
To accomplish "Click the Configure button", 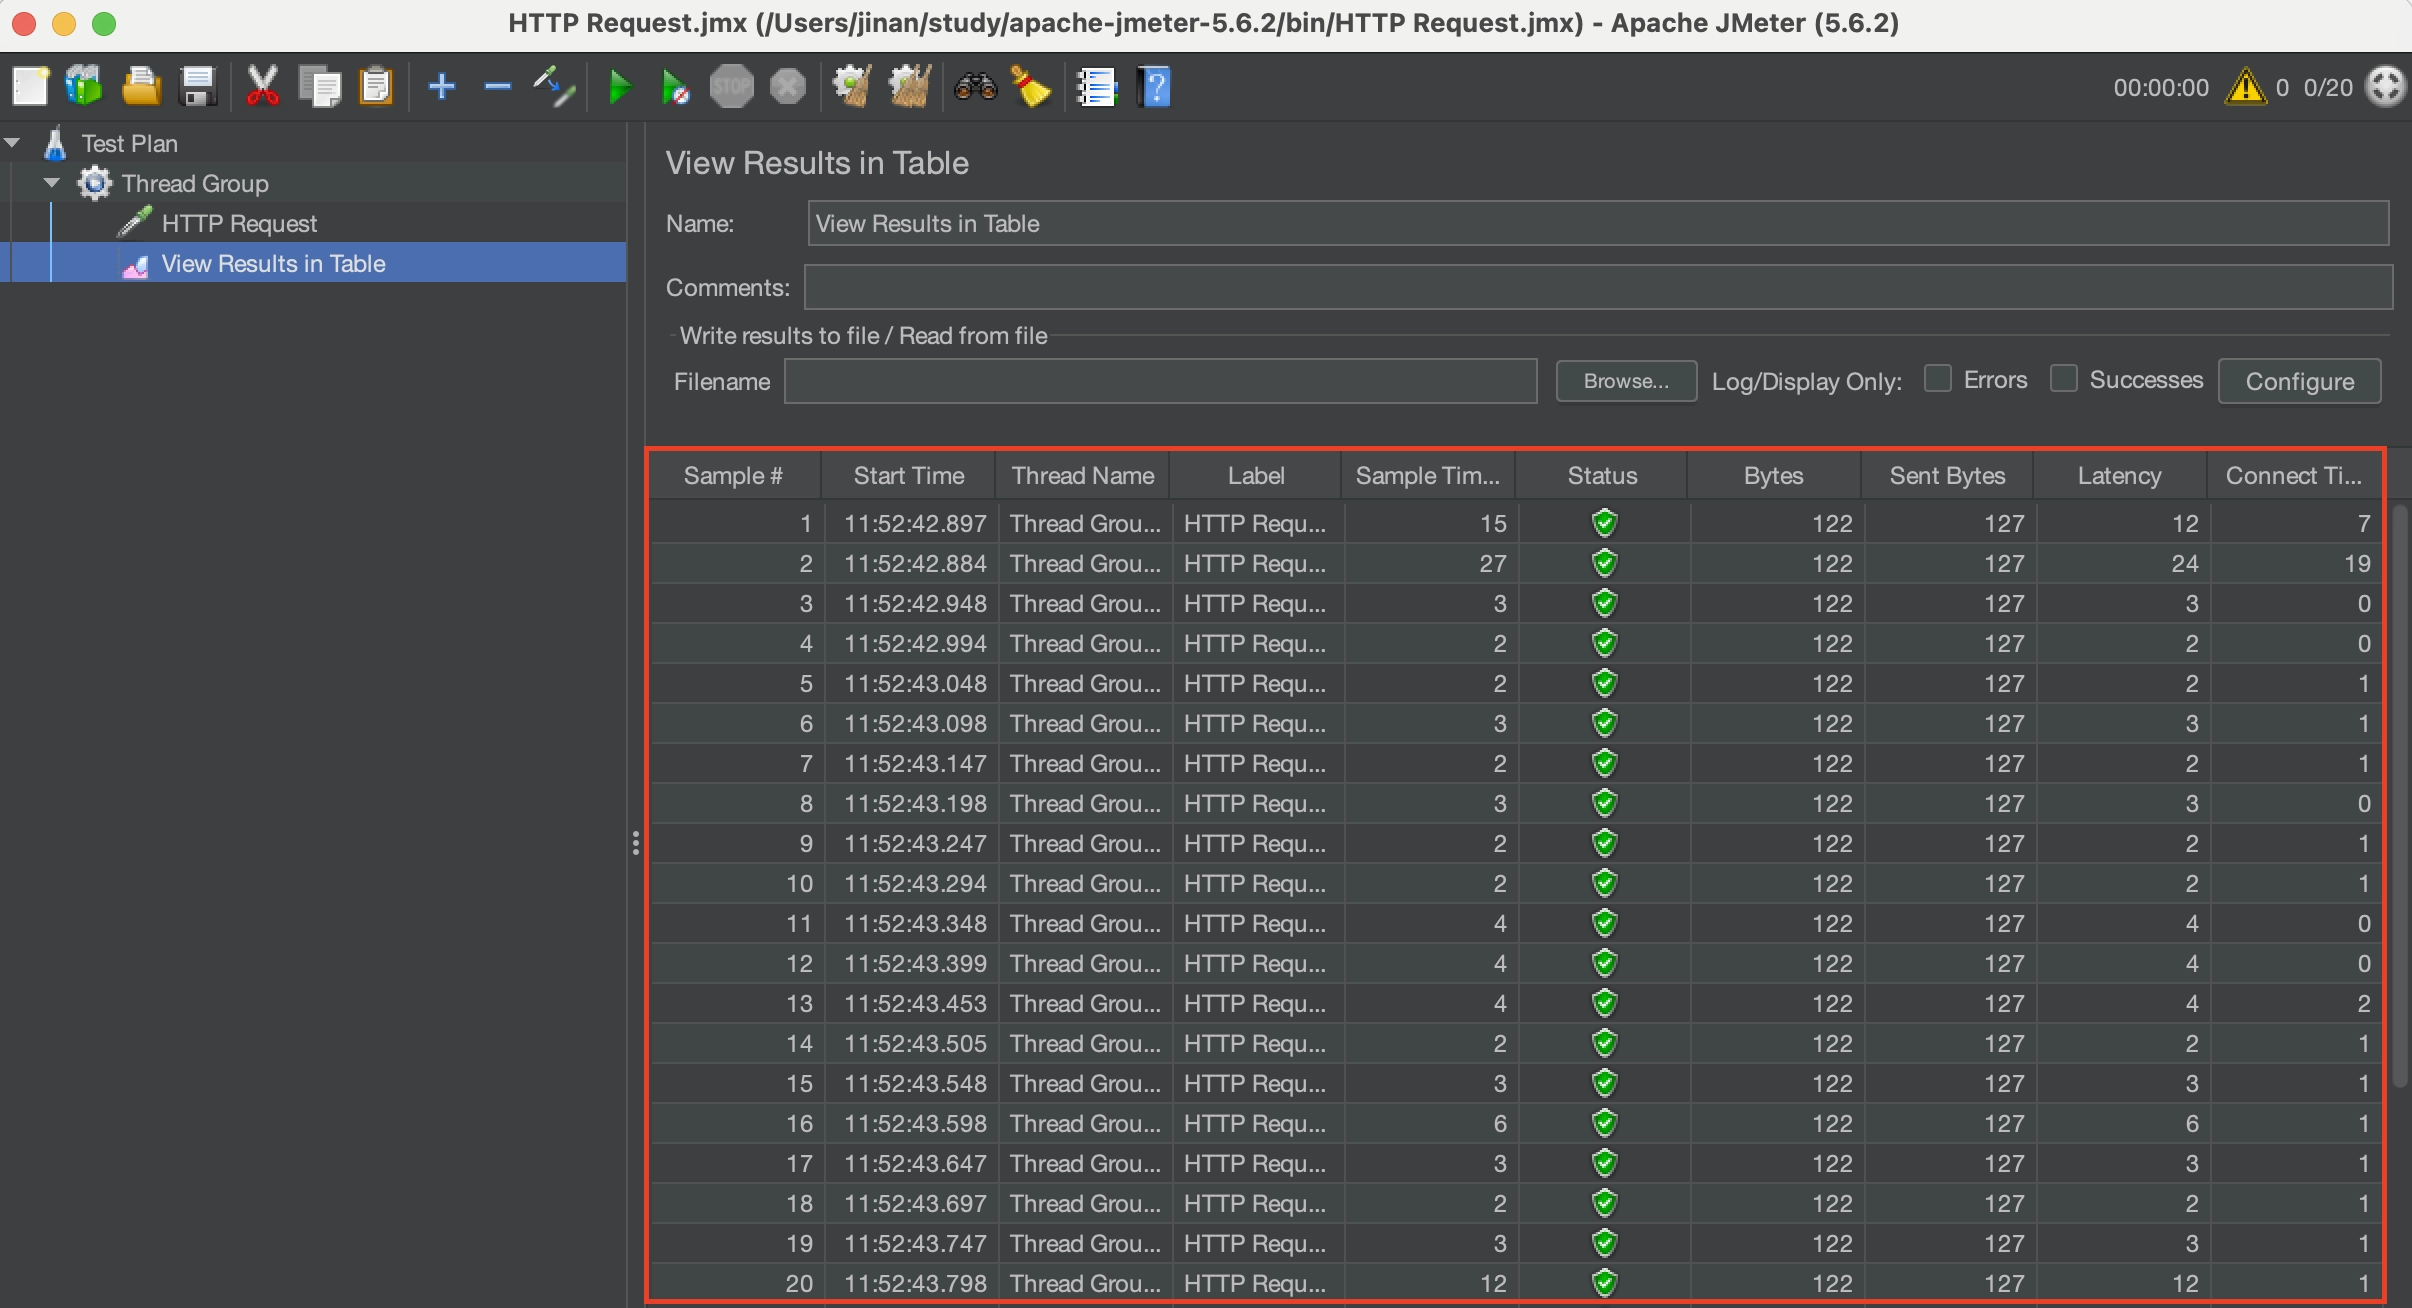I will [2299, 381].
